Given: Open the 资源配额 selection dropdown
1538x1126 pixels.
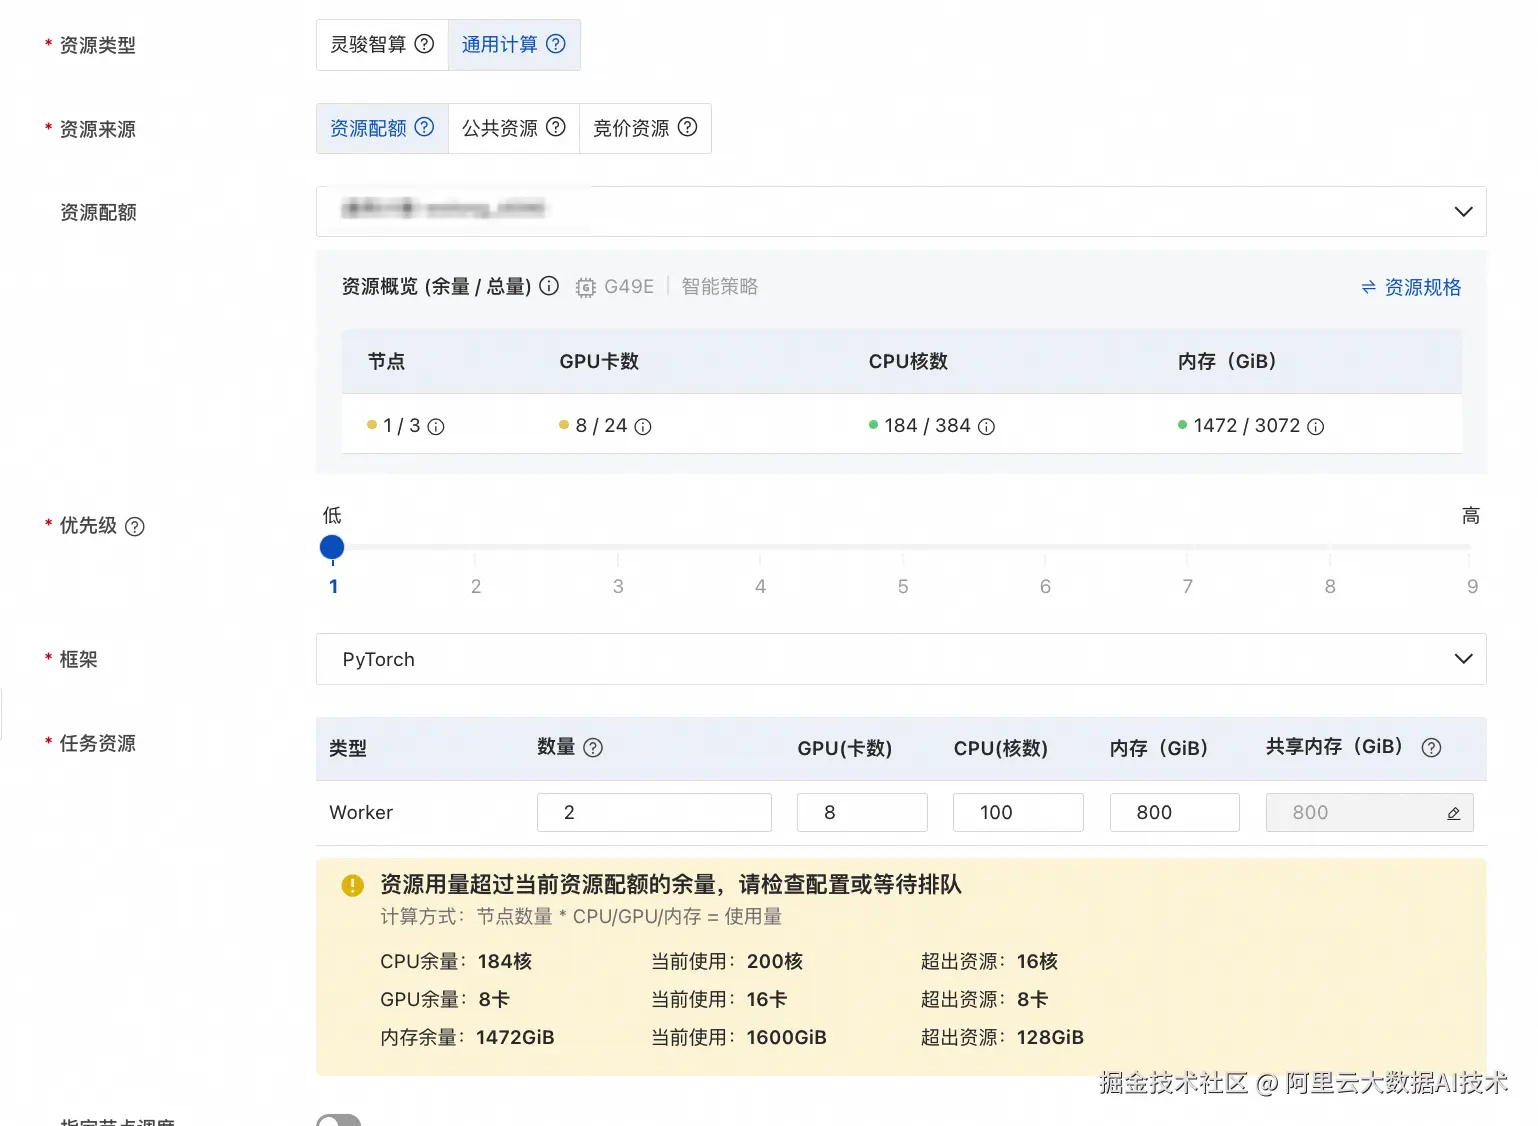Looking at the screenshot, I should click(1463, 211).
